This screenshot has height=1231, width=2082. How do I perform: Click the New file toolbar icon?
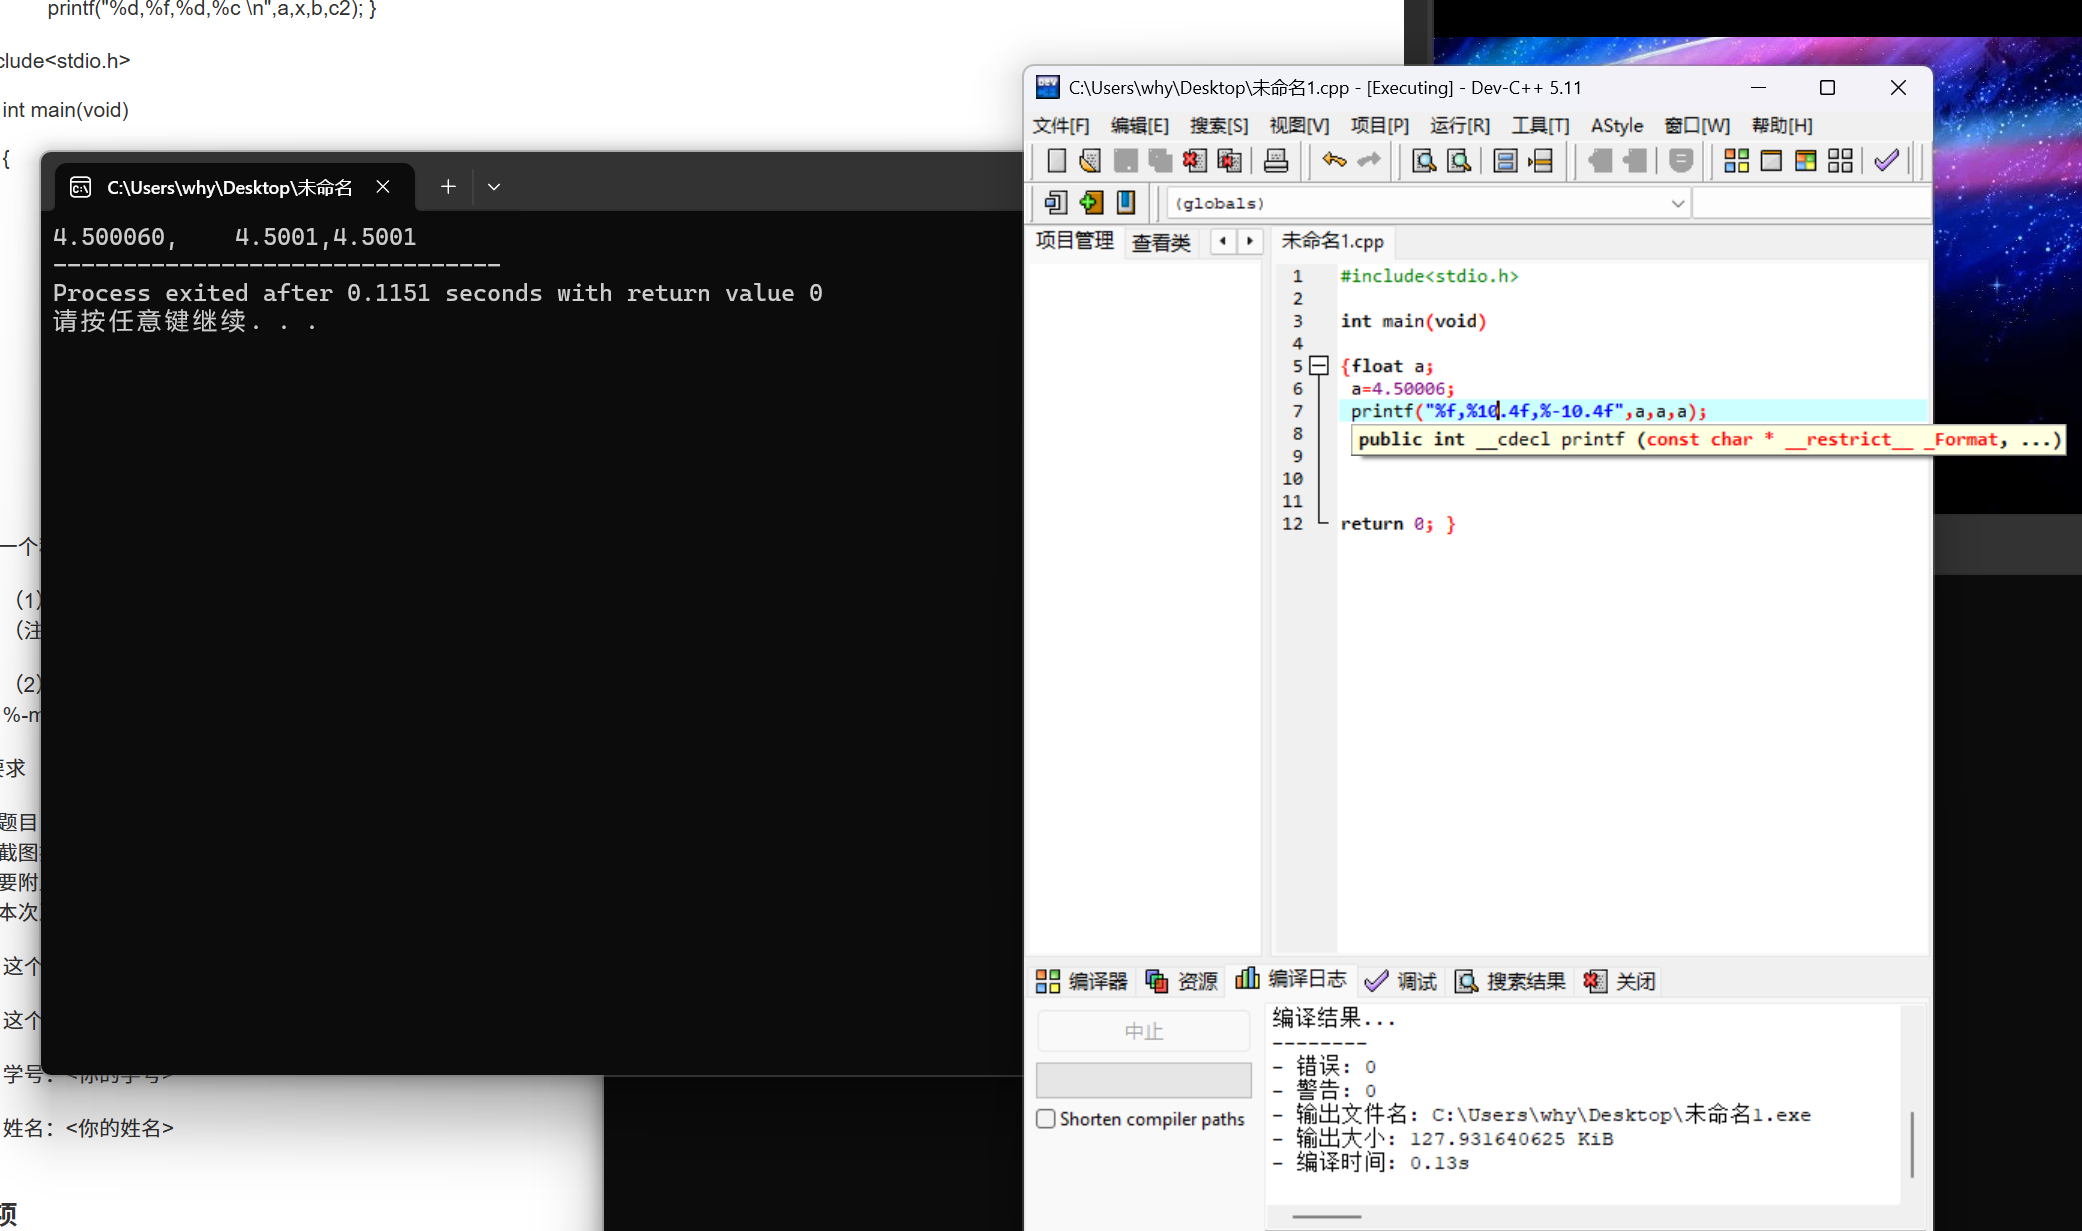1056,161
